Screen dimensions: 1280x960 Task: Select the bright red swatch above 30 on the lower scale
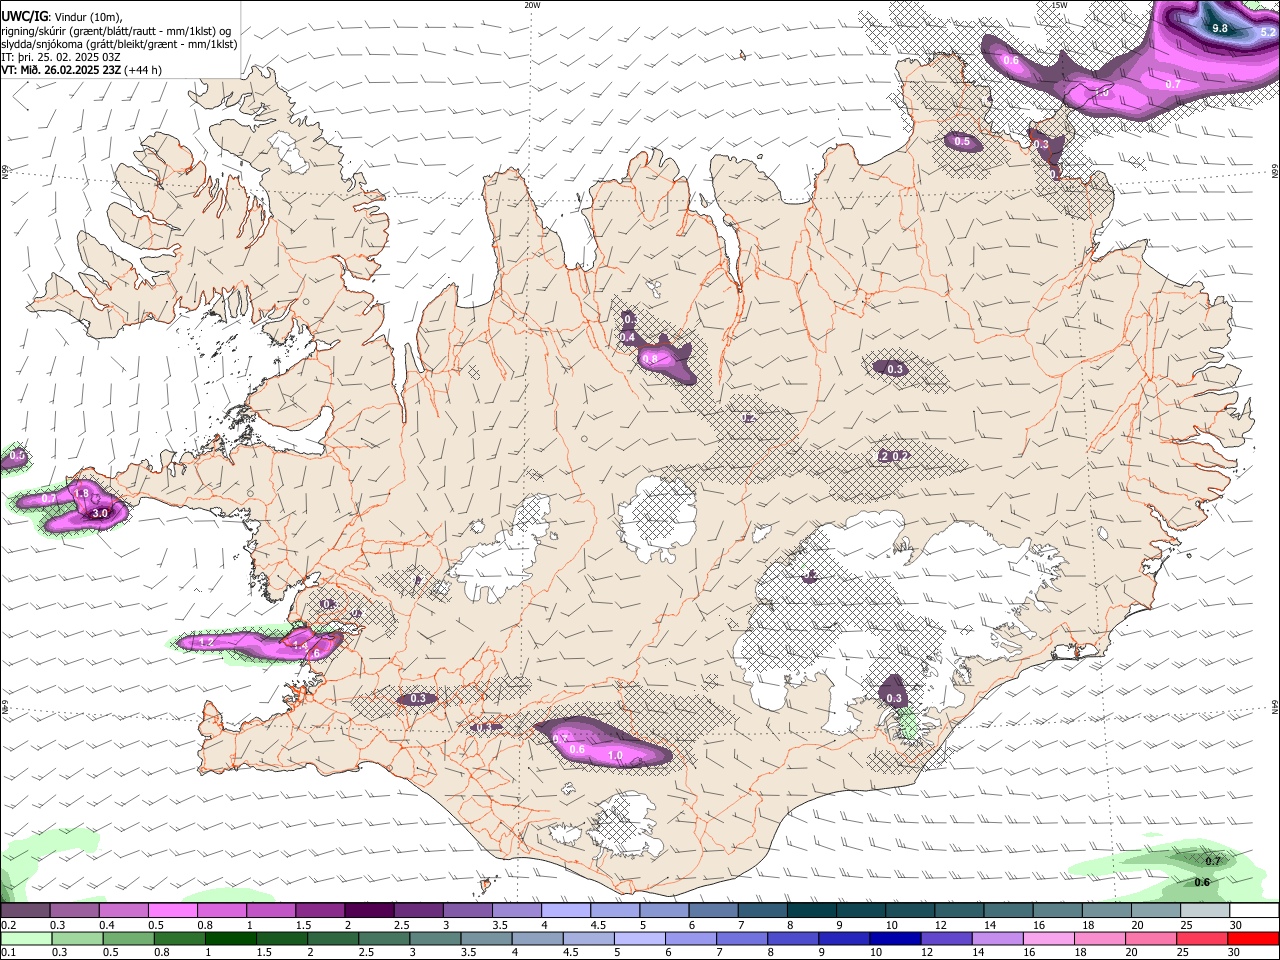(1253, 938)
